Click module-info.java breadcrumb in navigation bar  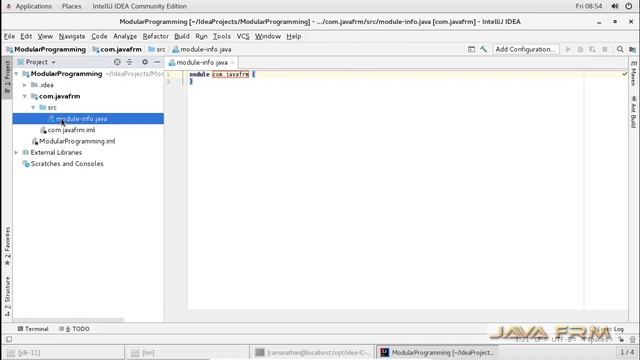pos(202,49)
